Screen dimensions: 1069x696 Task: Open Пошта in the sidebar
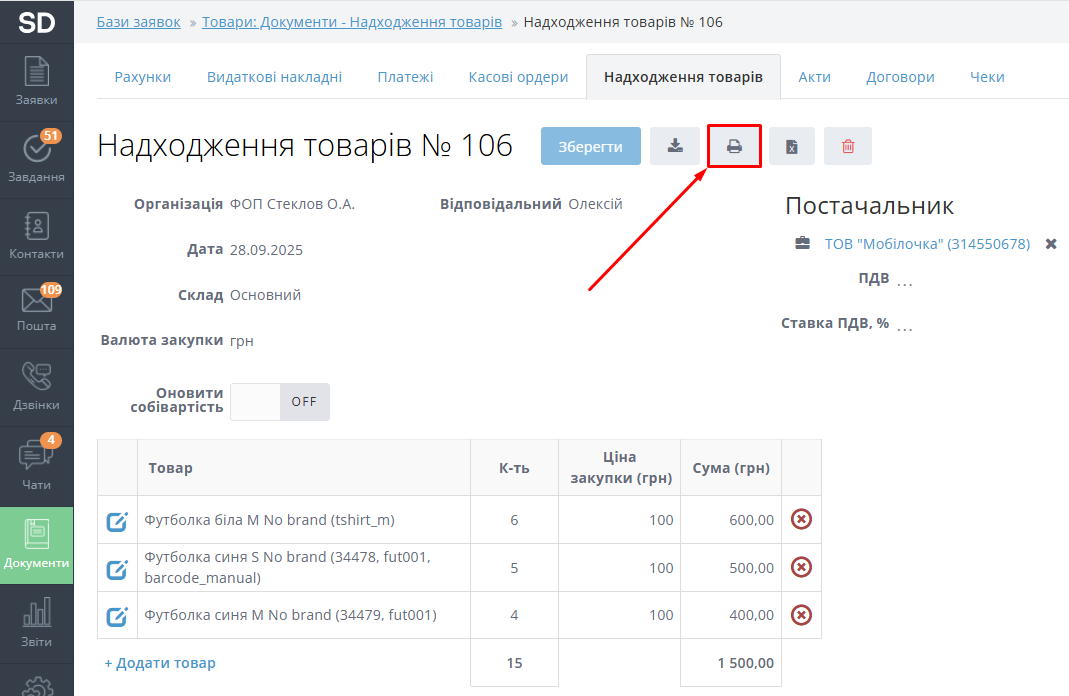click(37, 308)
